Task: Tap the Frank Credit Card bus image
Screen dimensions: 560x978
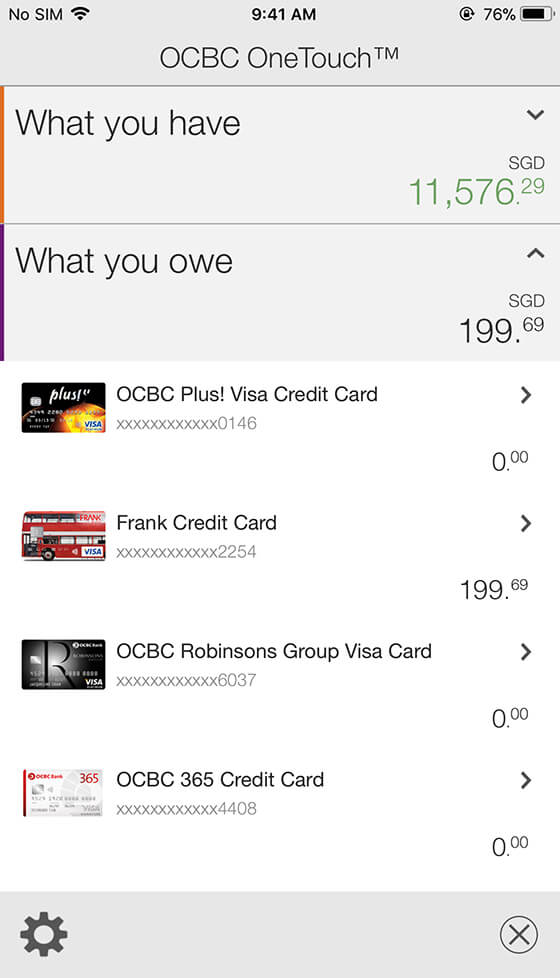Action: (x=64, y=536)
